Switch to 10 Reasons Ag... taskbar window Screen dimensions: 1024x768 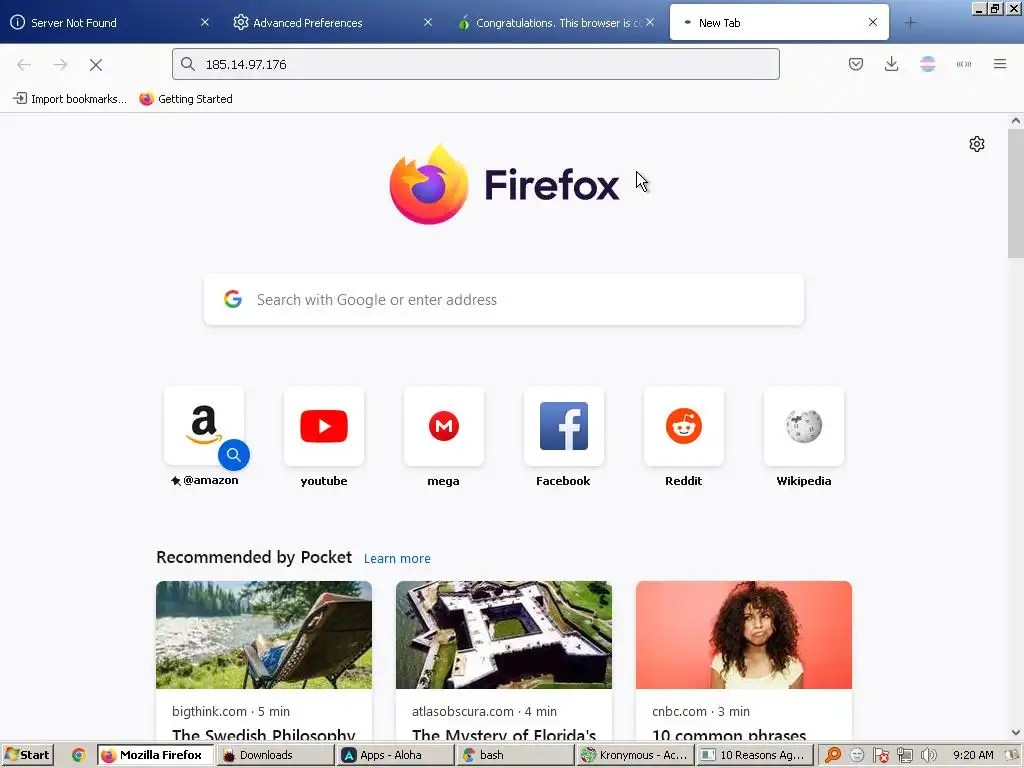tap(755, 755)
